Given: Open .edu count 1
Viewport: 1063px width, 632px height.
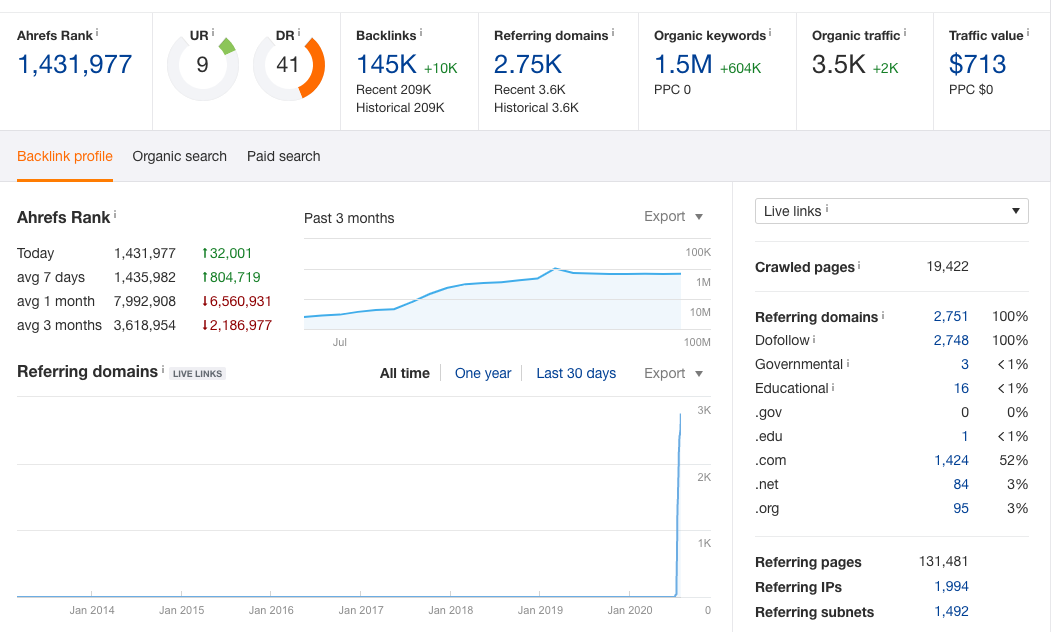Looking at the screenshot, I should pos(965,437).
